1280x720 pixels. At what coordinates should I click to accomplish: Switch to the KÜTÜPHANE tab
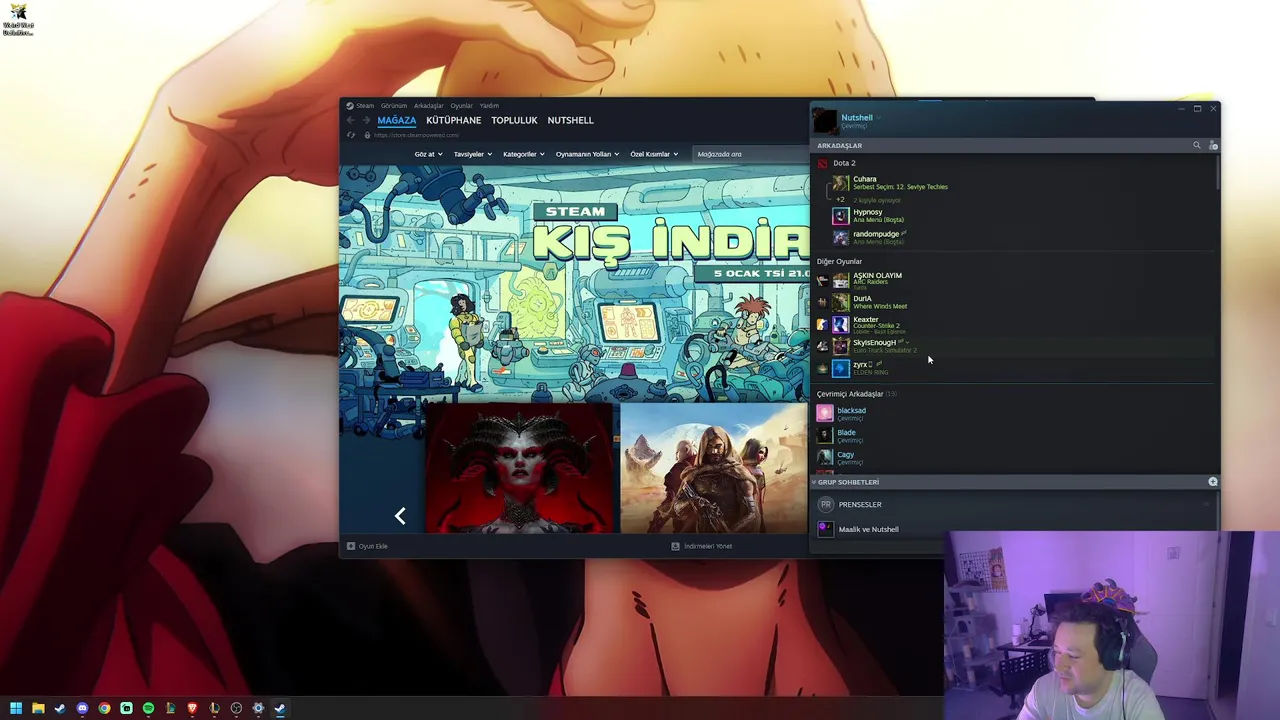(x=454, y=120)
